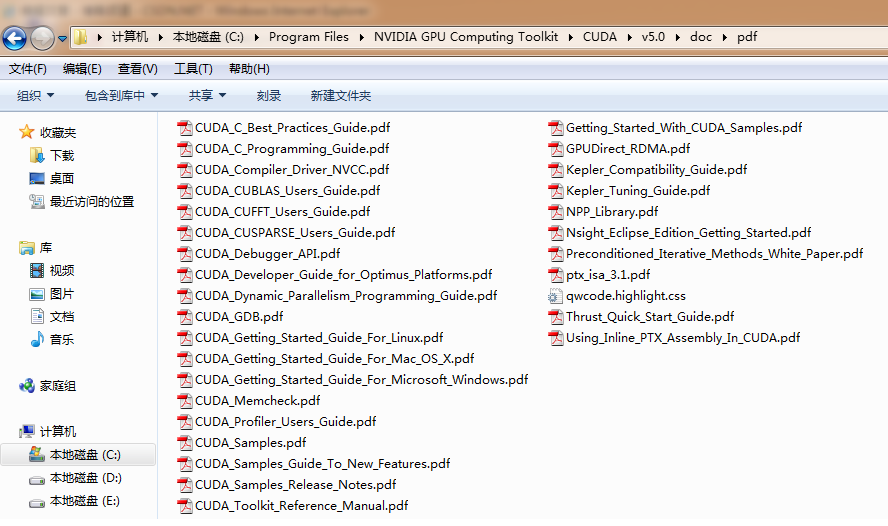Click the 新建文件夹 button
888x526 pixels.
tap(340, 96)
